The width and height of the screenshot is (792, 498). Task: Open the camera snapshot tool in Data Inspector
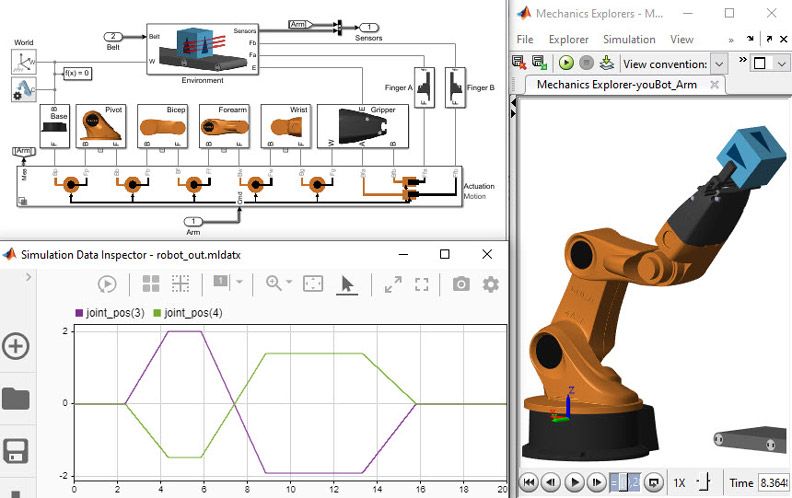460,284
